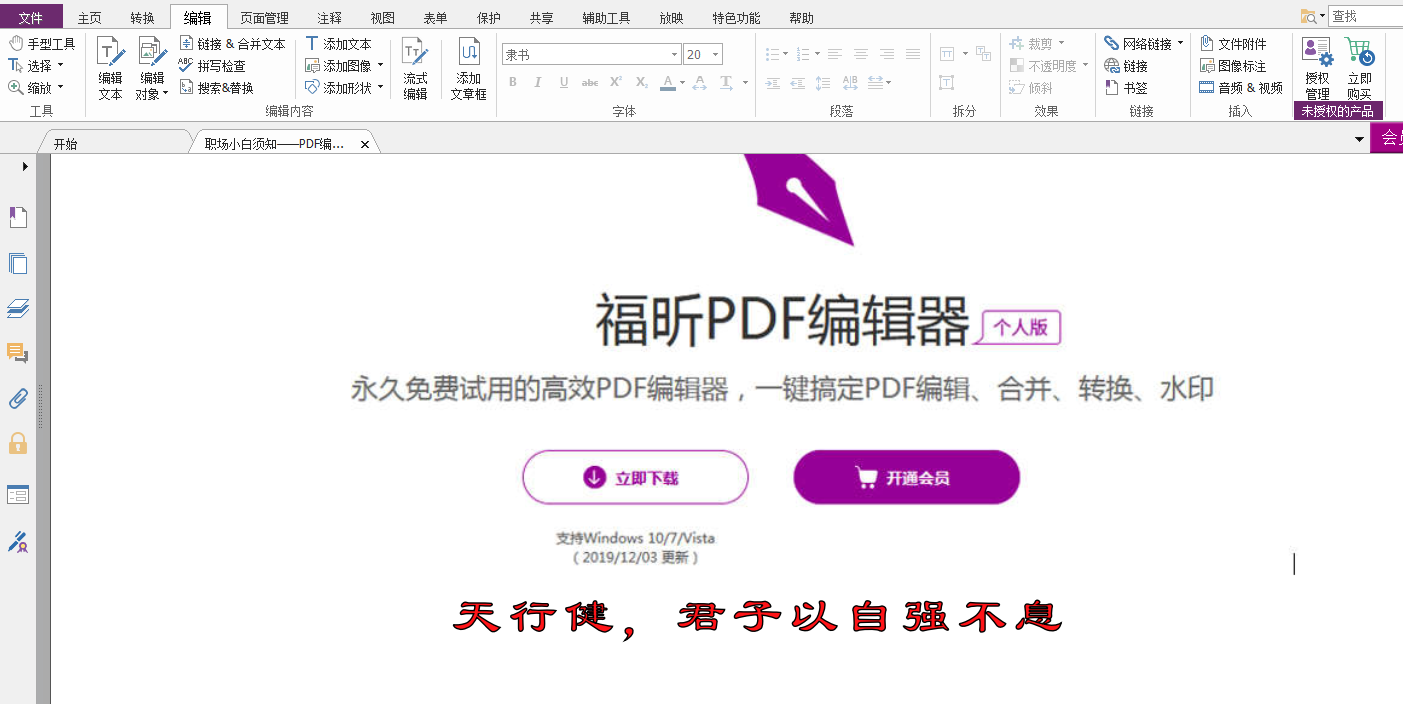The width and height of the screenshot is (1403, 704).
Task: Toggle italic text formatting
Action: pos(538,82)
